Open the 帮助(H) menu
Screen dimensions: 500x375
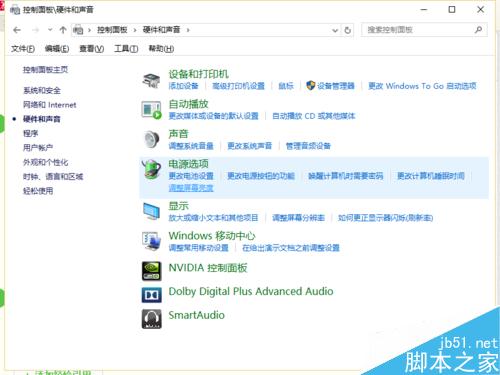[x=161, y=49]
